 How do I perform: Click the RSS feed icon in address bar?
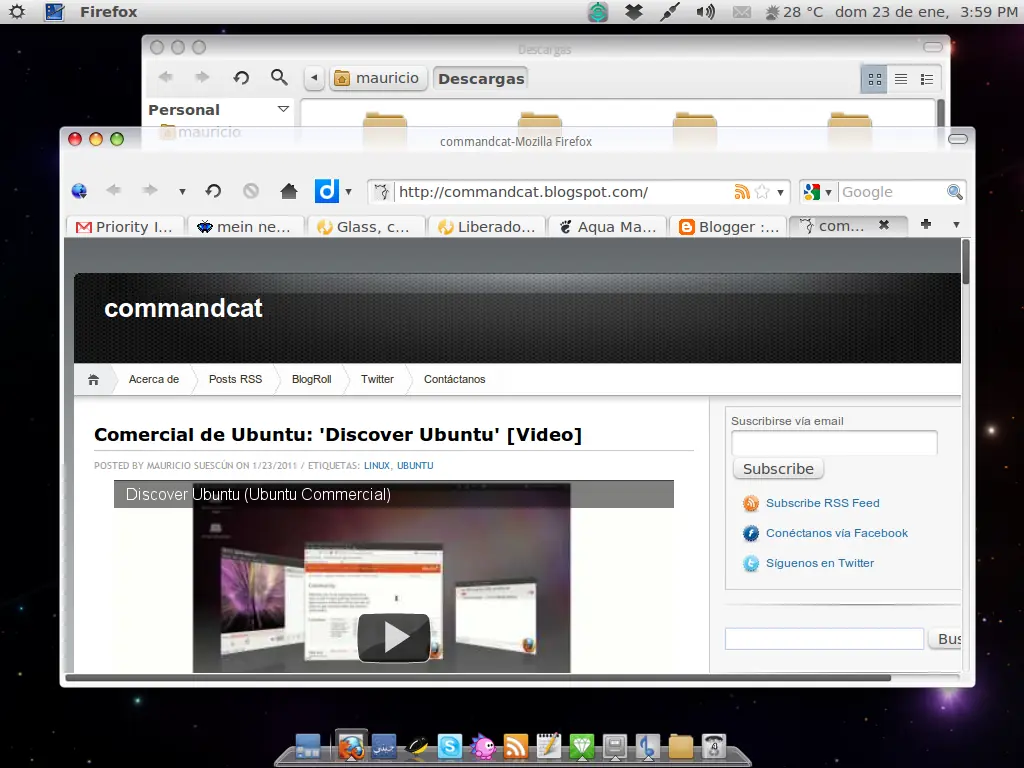coord(741,191)
